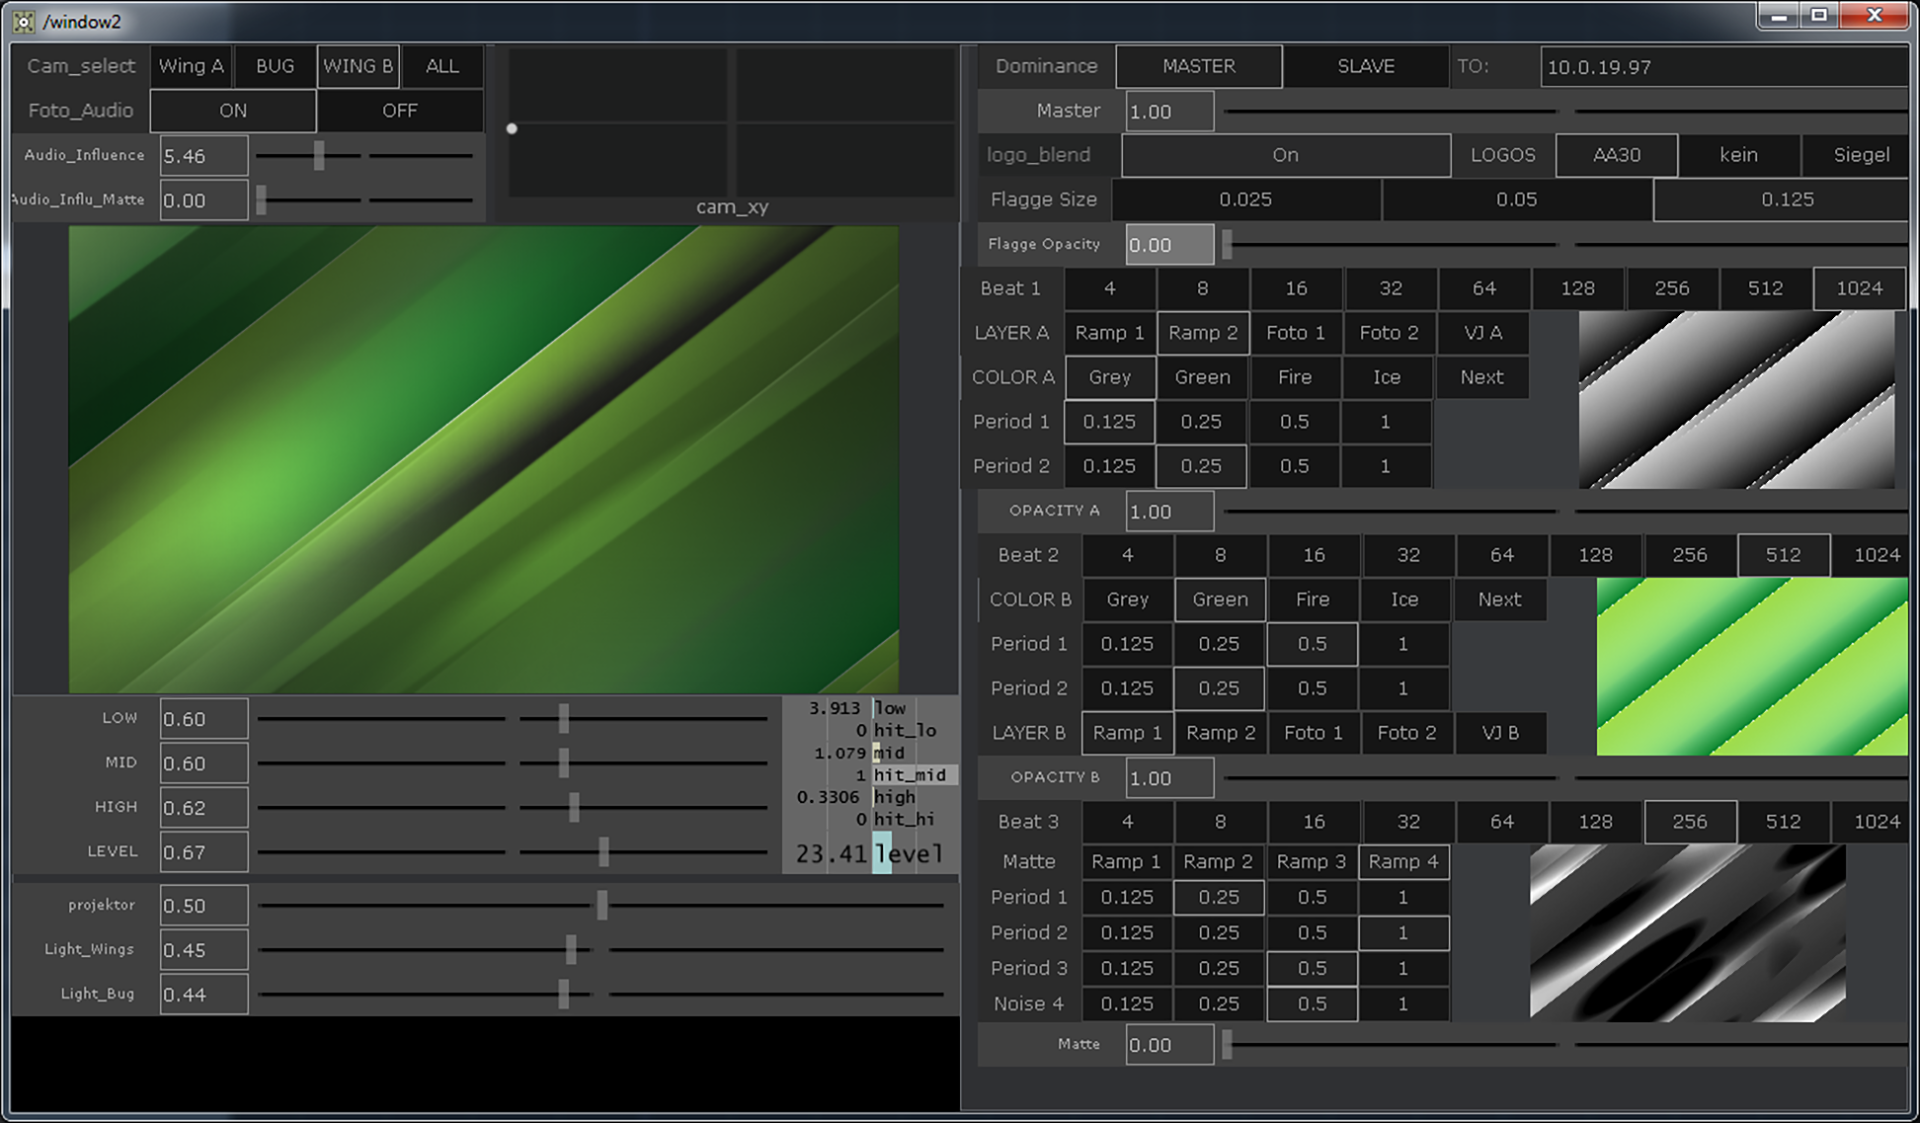Set Beat 1 to 1024
This screenshot has height=1123, width=1920.
[x=1859, y=289]
